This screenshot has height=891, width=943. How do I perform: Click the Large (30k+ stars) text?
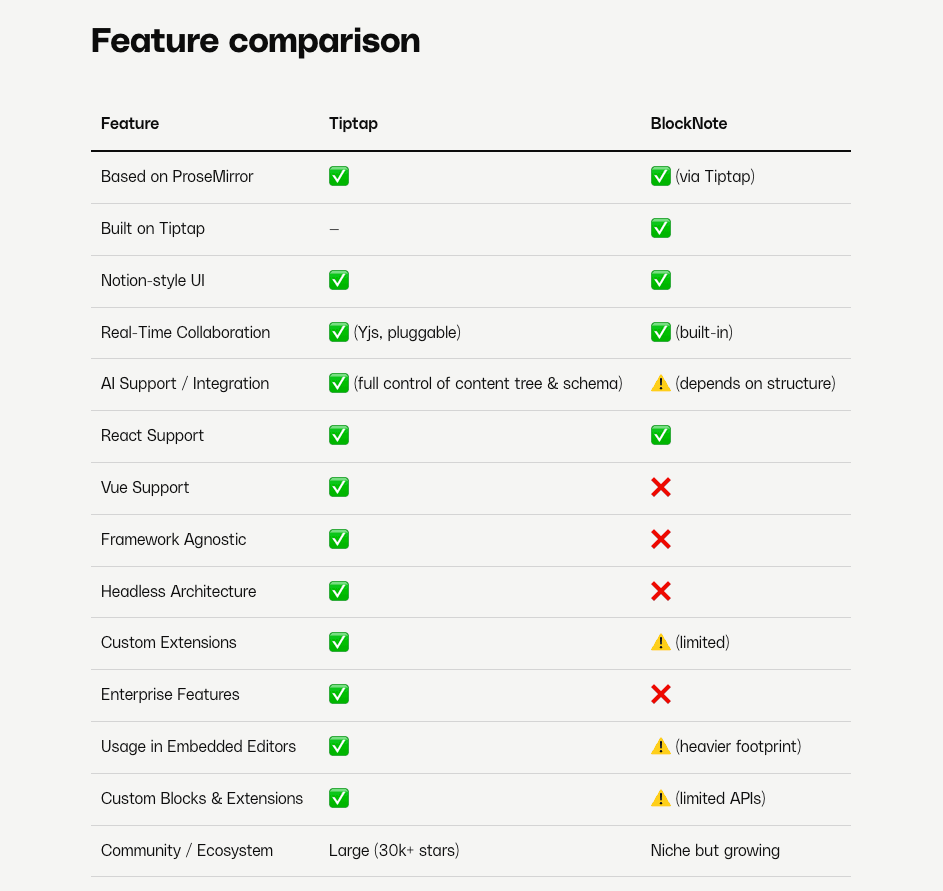pyautogui.click(x=394, y=850)
